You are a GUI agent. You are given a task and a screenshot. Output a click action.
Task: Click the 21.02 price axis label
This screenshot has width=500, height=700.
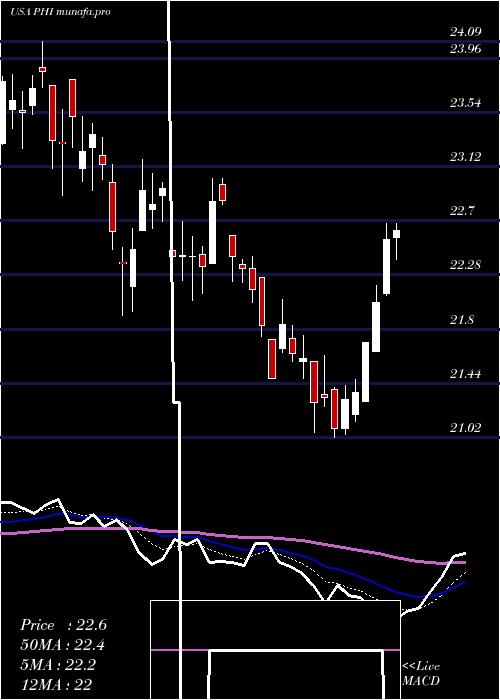pos(465,428)
